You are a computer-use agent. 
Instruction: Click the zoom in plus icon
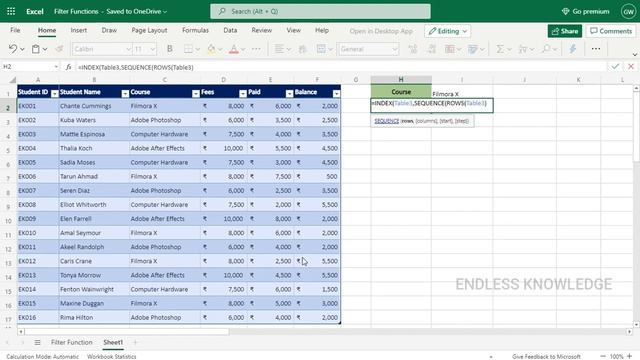pyautogui.click(x=629, y=356)
